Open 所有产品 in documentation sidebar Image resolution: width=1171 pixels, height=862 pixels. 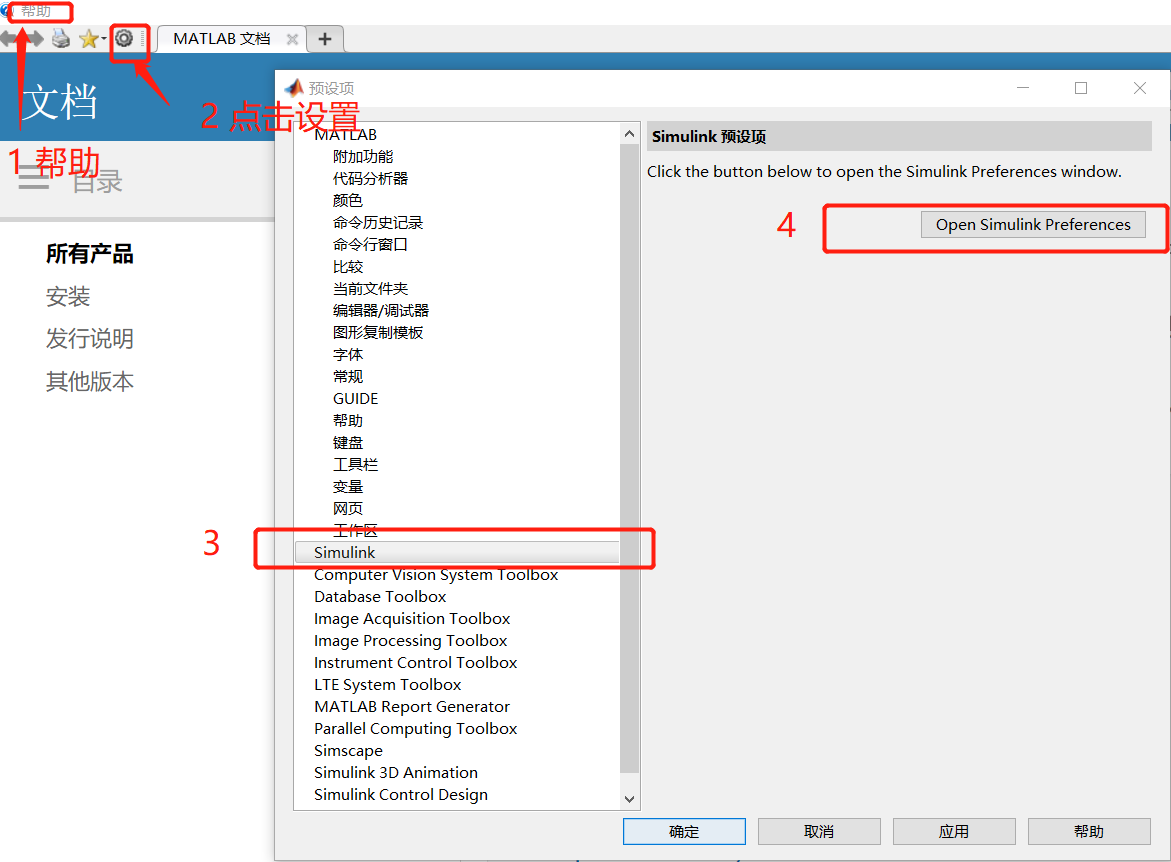tap(90, 254)
